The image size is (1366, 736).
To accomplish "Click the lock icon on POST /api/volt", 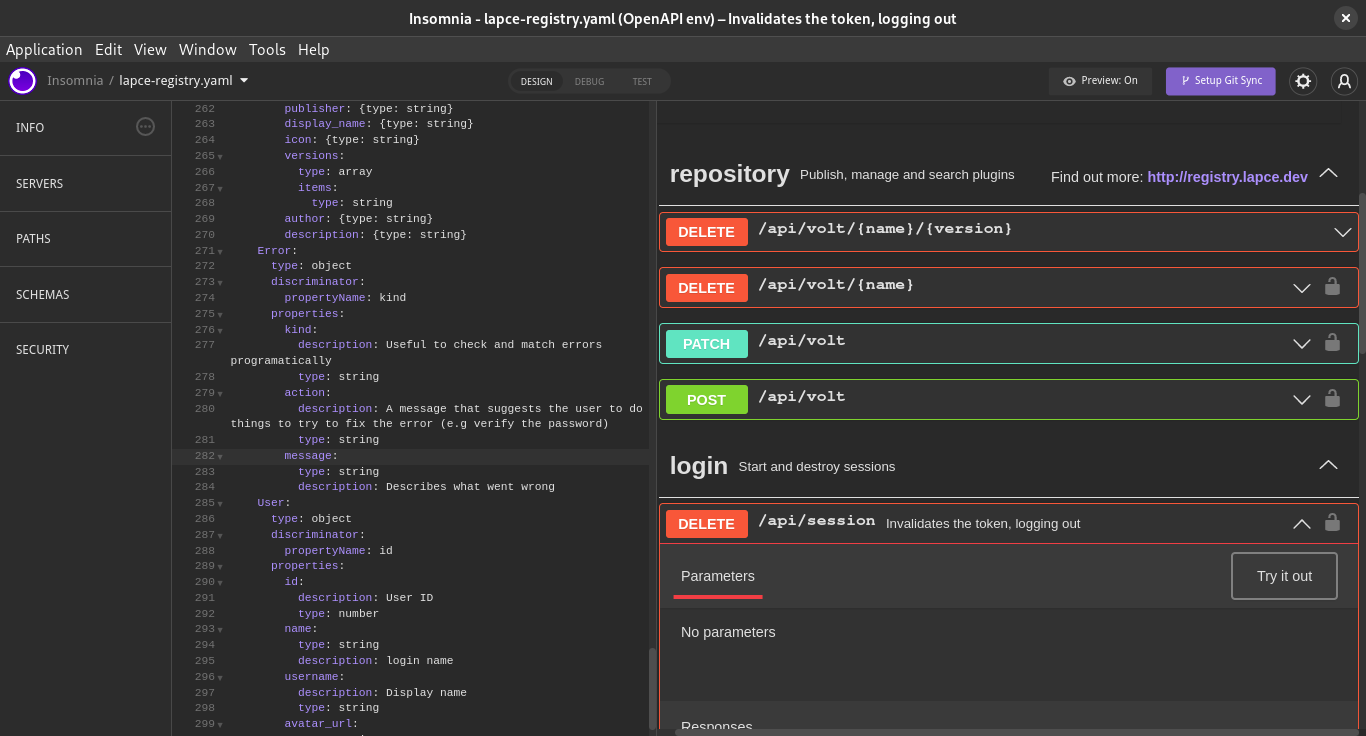I will [x=1332, y=399].
